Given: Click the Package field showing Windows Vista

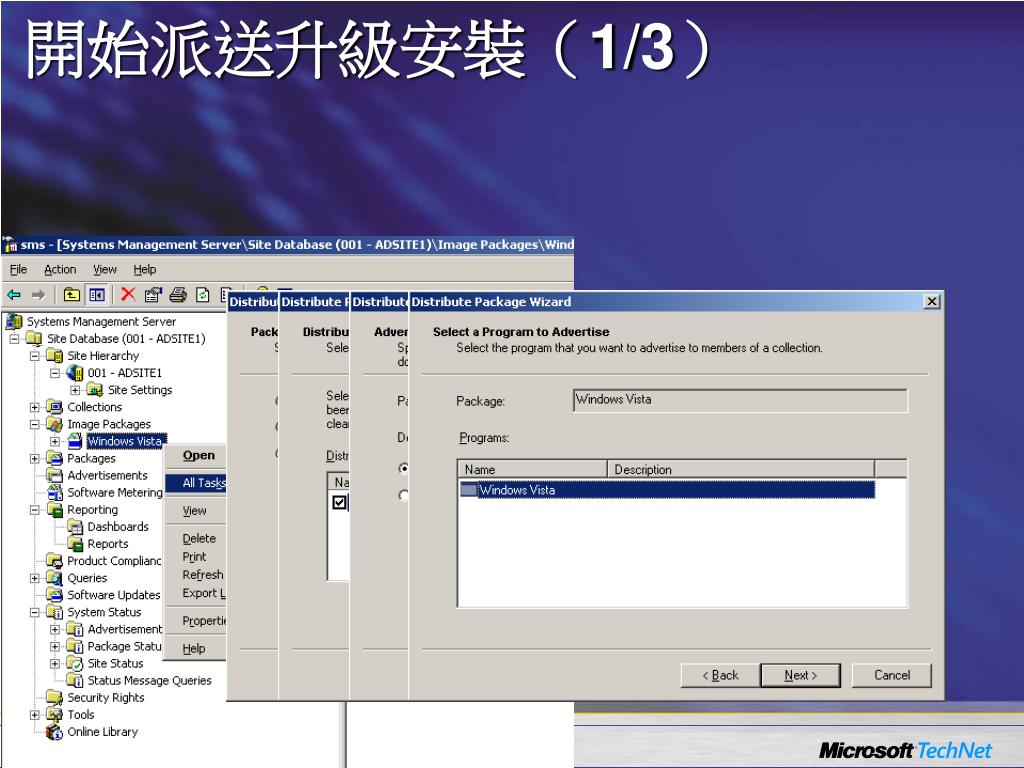Looking at the screenshot, I should click(741, 400).
